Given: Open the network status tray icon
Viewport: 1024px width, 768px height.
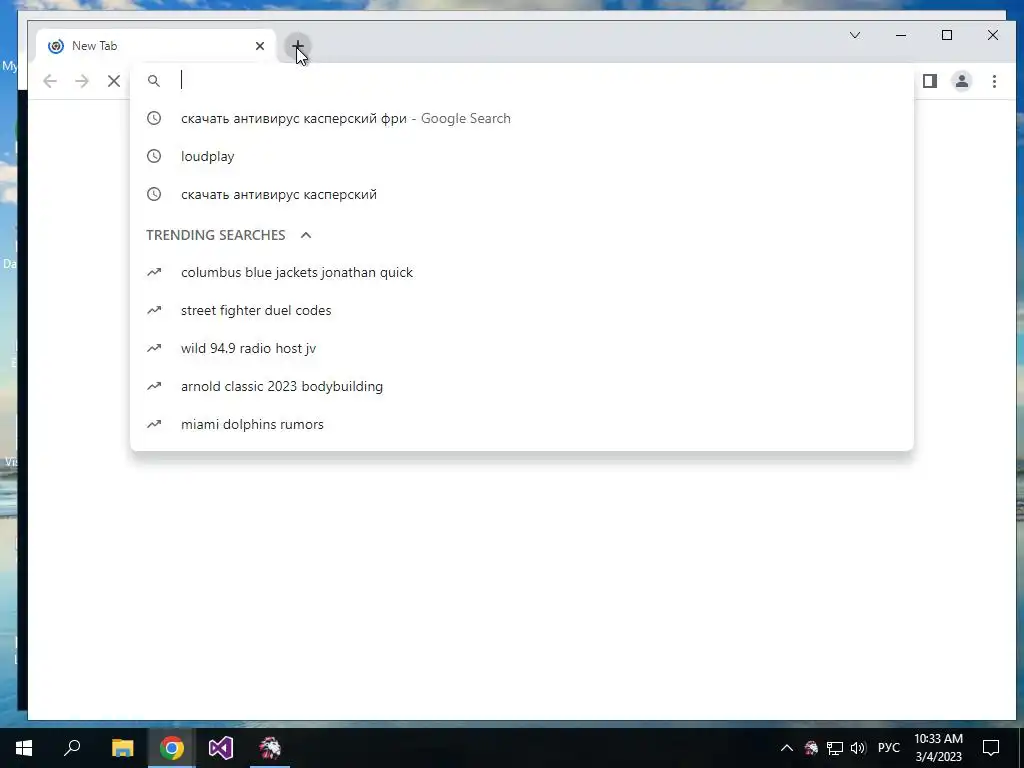Looking at the screenshot, I should (835, 748).
